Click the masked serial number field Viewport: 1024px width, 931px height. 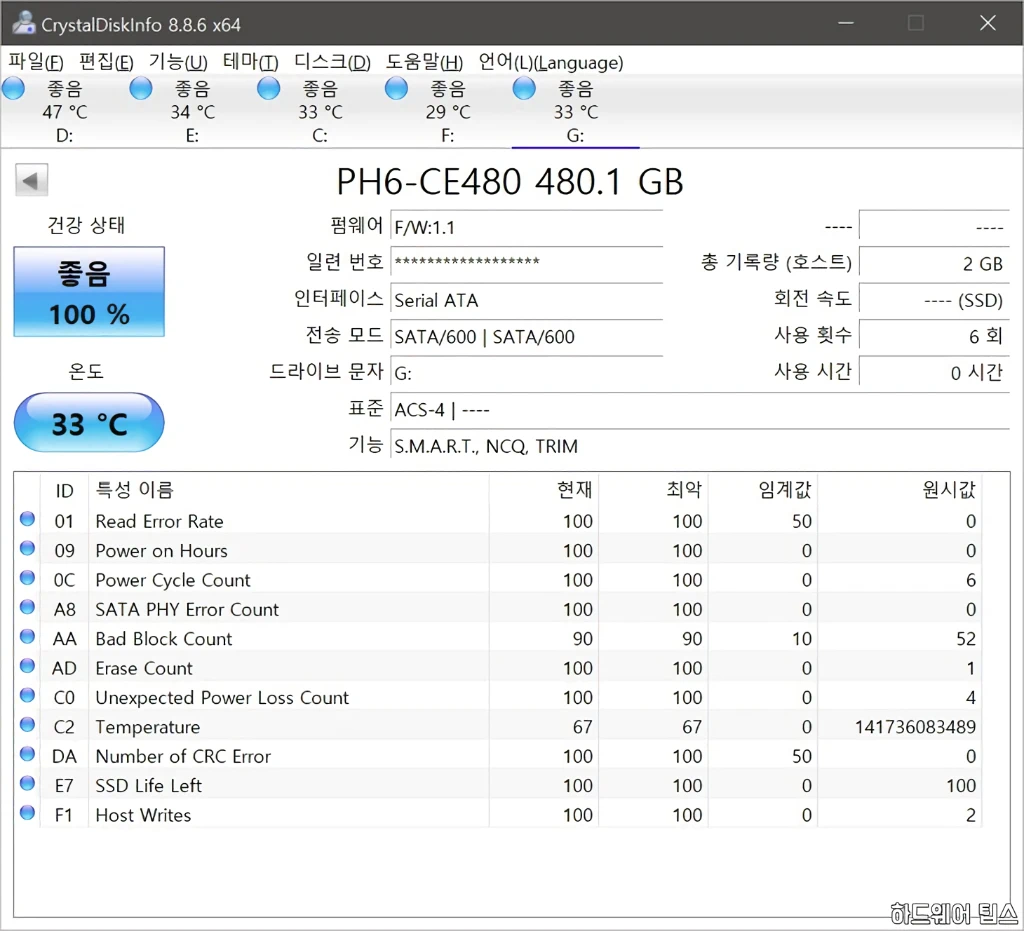pyautogui.click(x=526, y=264)
